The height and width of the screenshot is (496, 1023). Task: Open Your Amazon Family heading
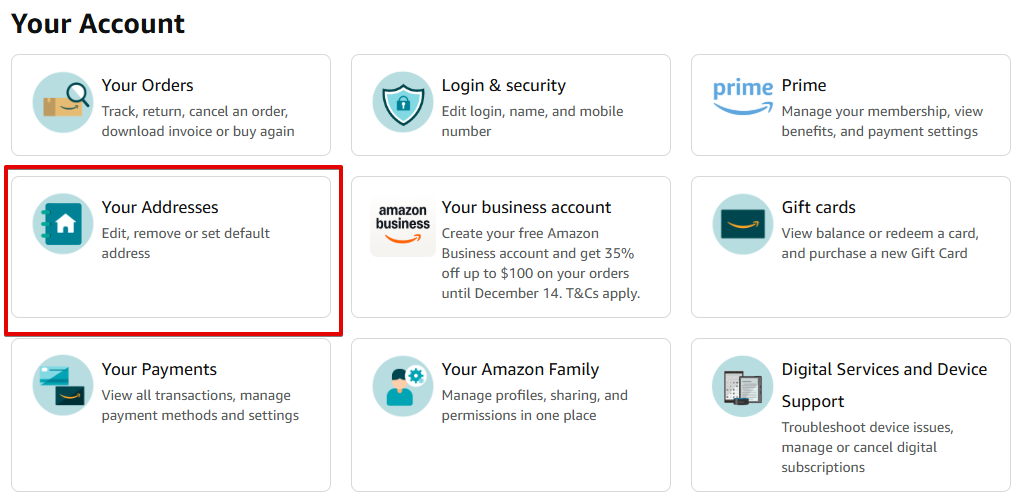pyautogui.click(x=520, y=370)
